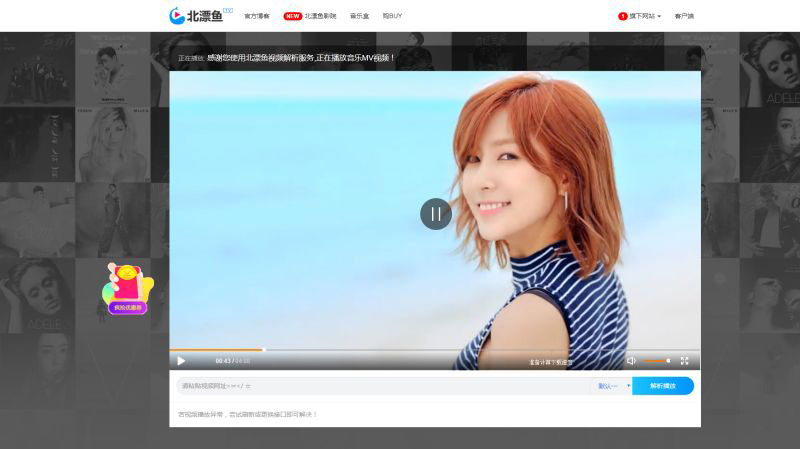Click the blue 解析播放 button
The height and width of the screenshot is (449, 800).
[662, 386]
